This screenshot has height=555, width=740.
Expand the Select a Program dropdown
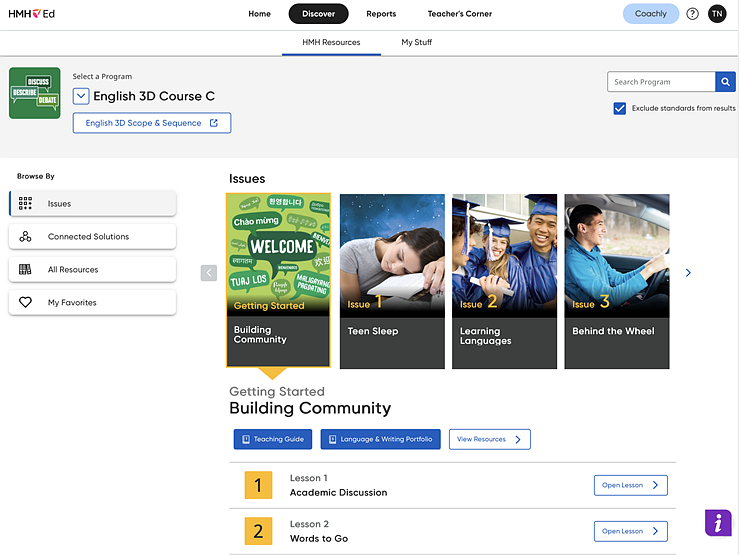coord(81,96)
